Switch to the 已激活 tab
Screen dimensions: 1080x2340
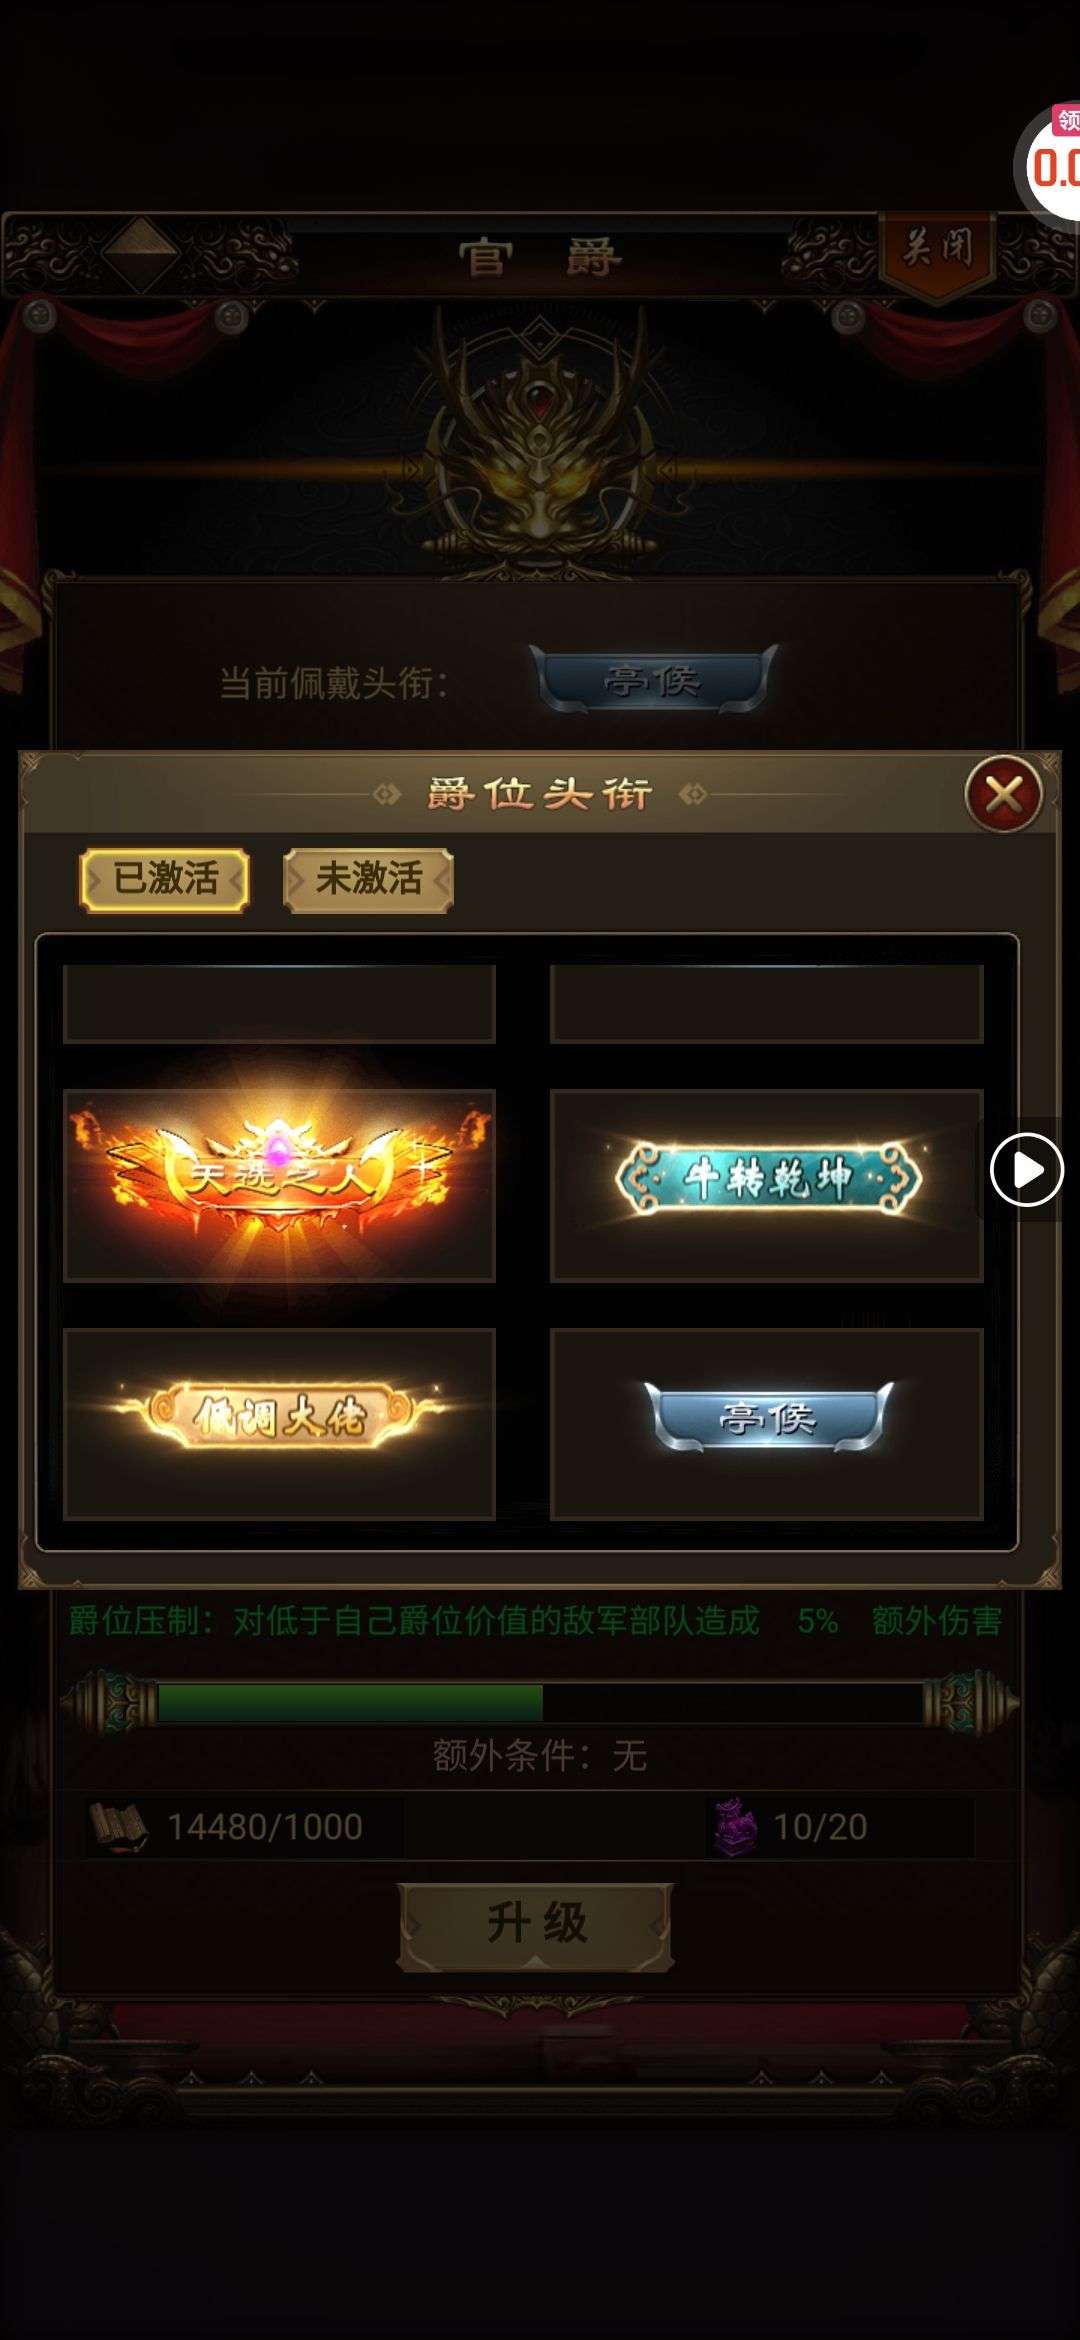point(165,879)
